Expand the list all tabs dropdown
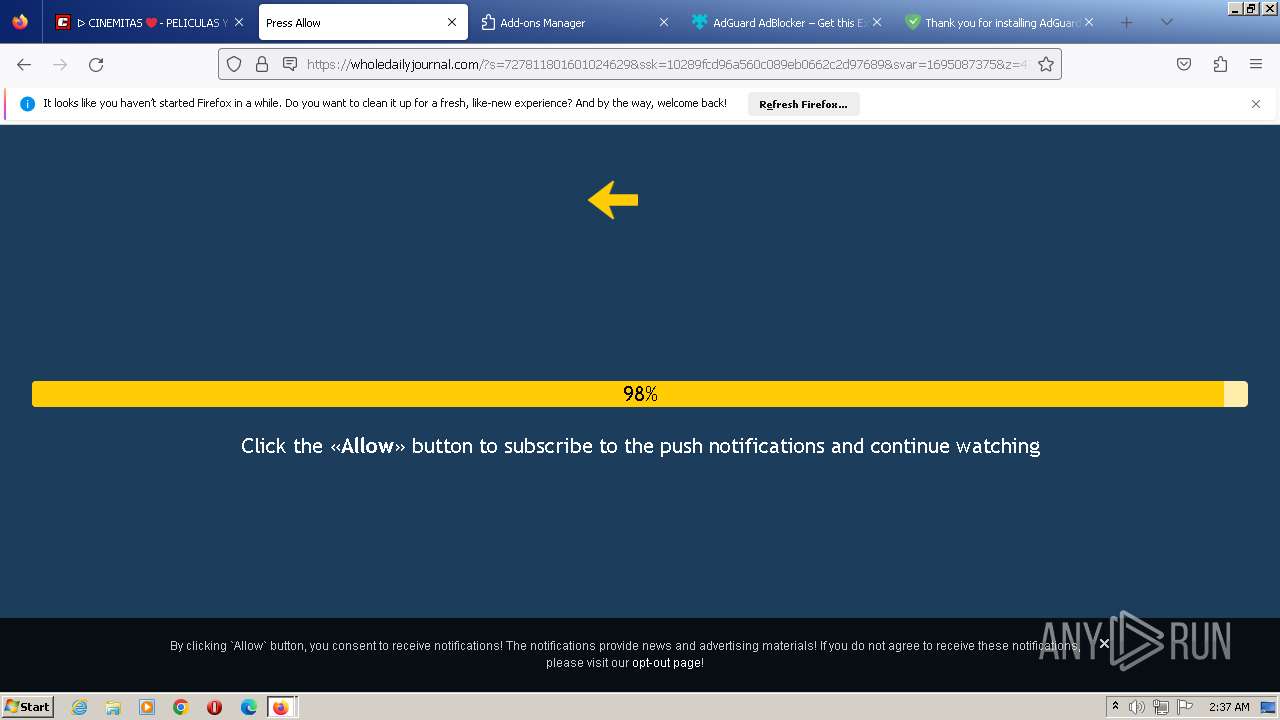Viewport: 1280px width, 720px height. (1166, 22)
